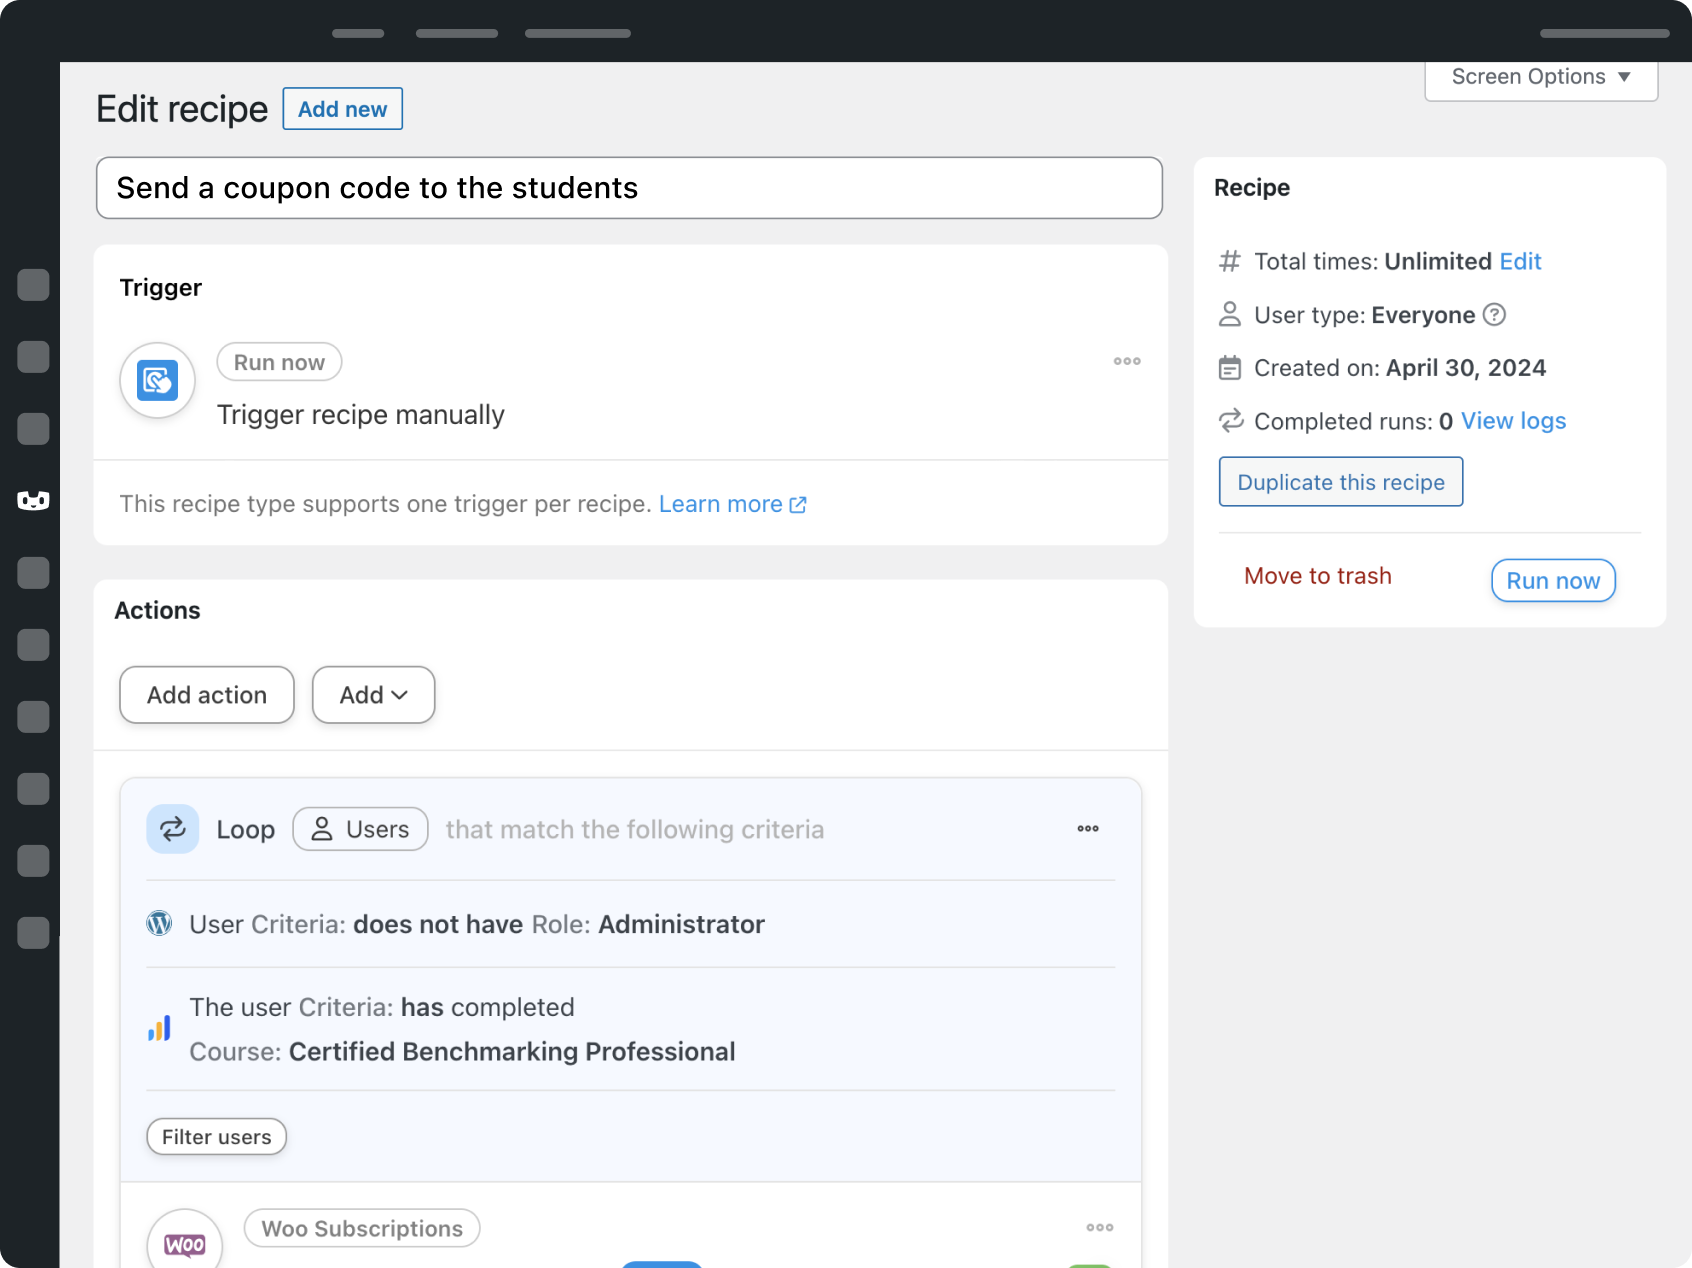
Task: Open the trigger three-dot options menu
Action: tap(1127, 361)
